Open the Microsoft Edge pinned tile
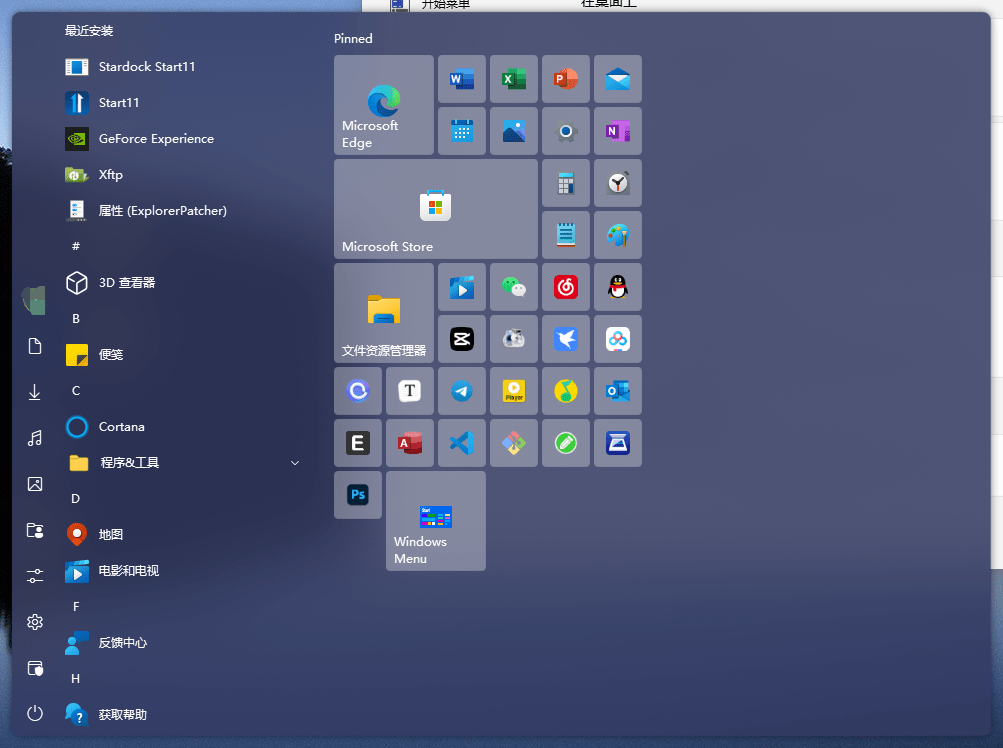 point(384,105)
